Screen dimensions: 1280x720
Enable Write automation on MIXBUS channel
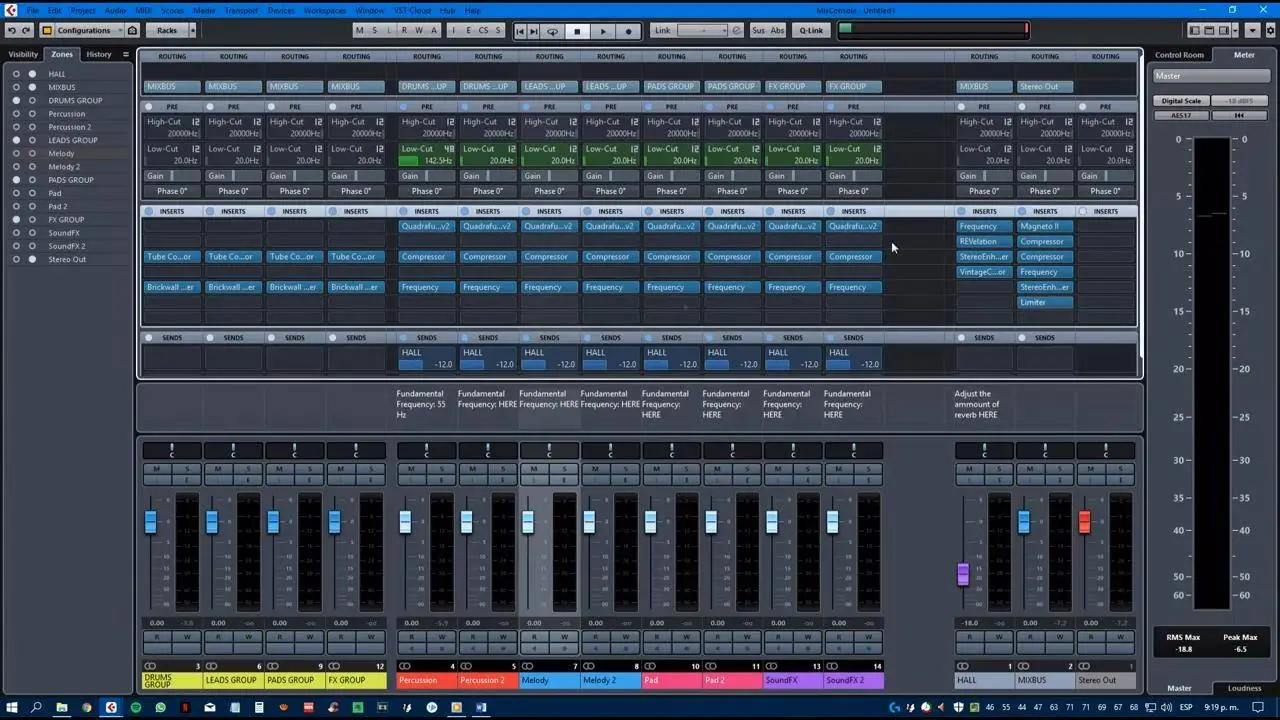1059,637
